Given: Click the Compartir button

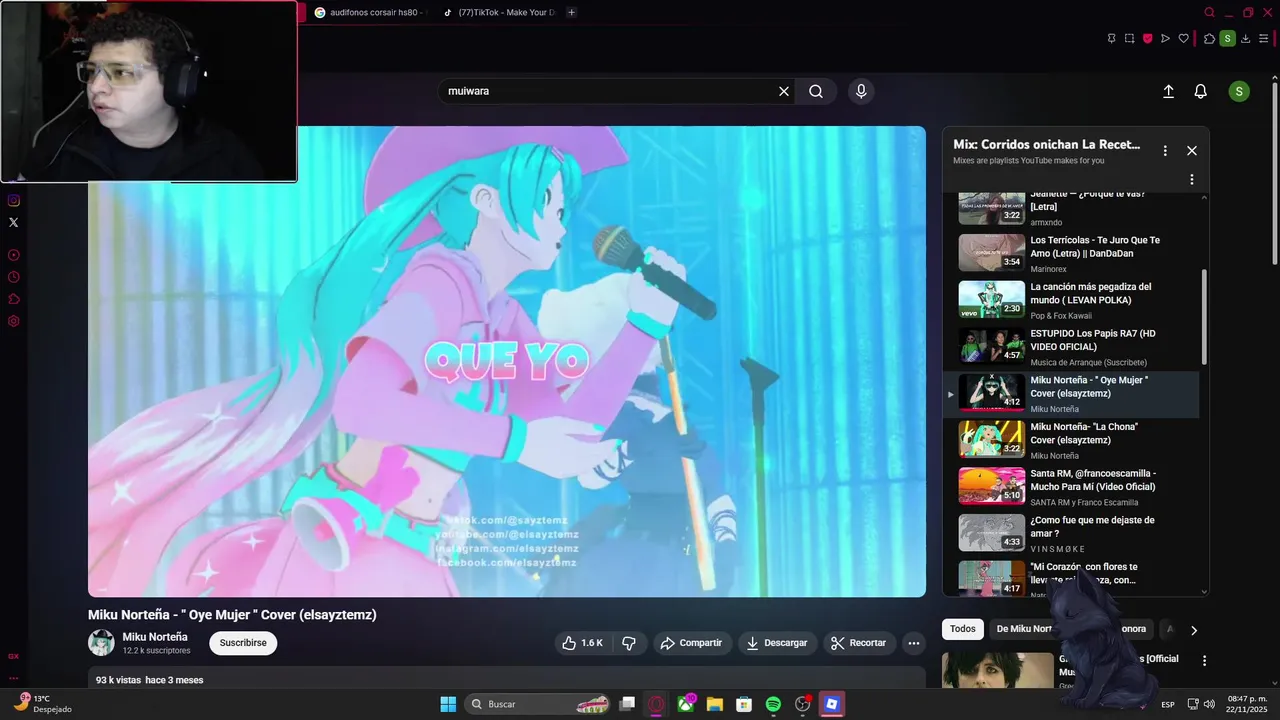Looking at the screenshot, I should [x=691, y=643].
